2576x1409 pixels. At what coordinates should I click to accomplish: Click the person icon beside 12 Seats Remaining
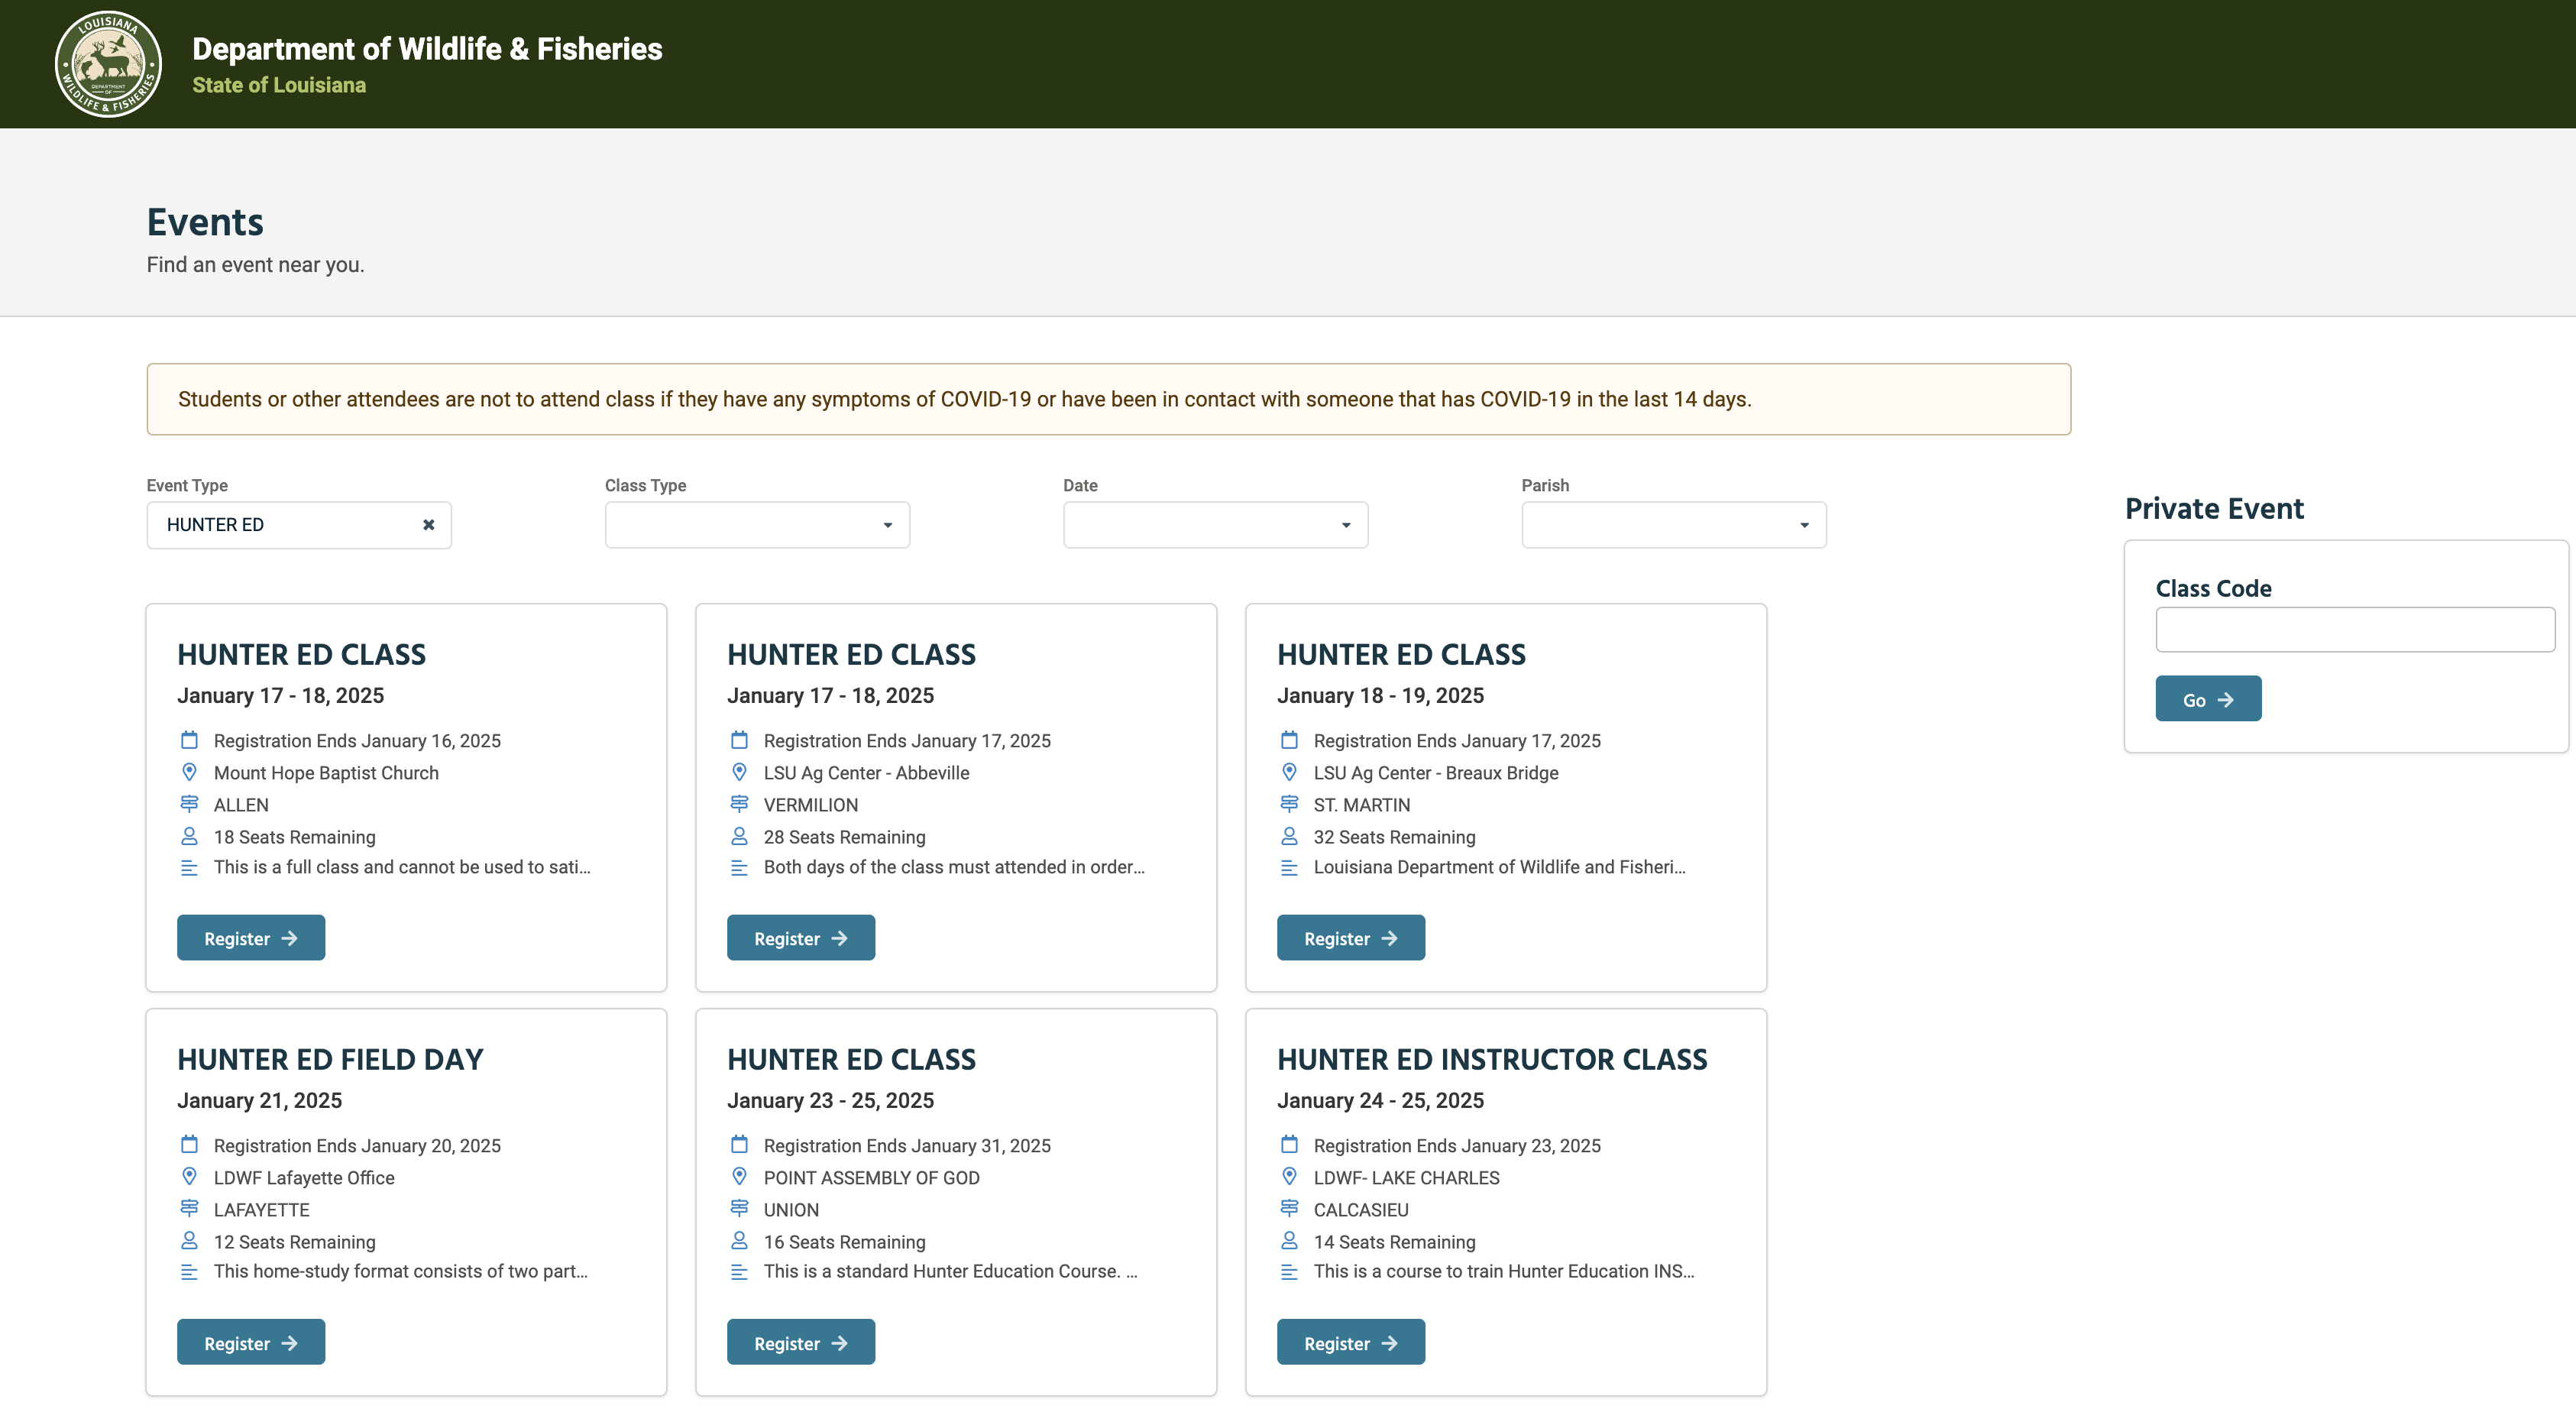pyautogui.click(x=189, y=1241)
